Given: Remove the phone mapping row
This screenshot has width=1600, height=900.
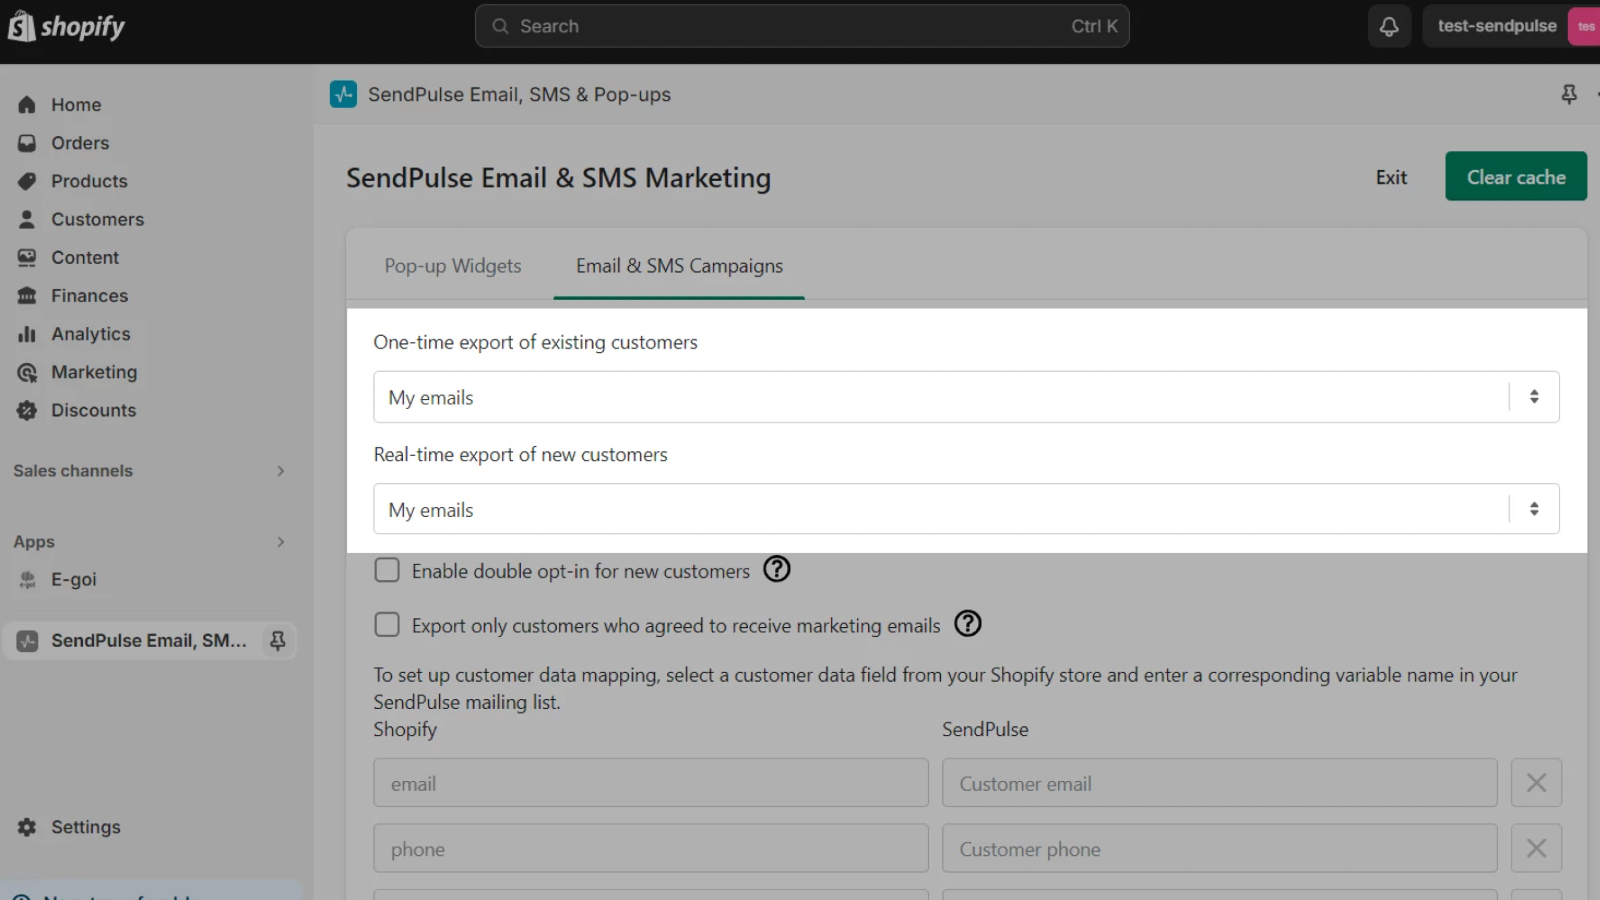Looking at the screenshot, I should click(1536, 849).
